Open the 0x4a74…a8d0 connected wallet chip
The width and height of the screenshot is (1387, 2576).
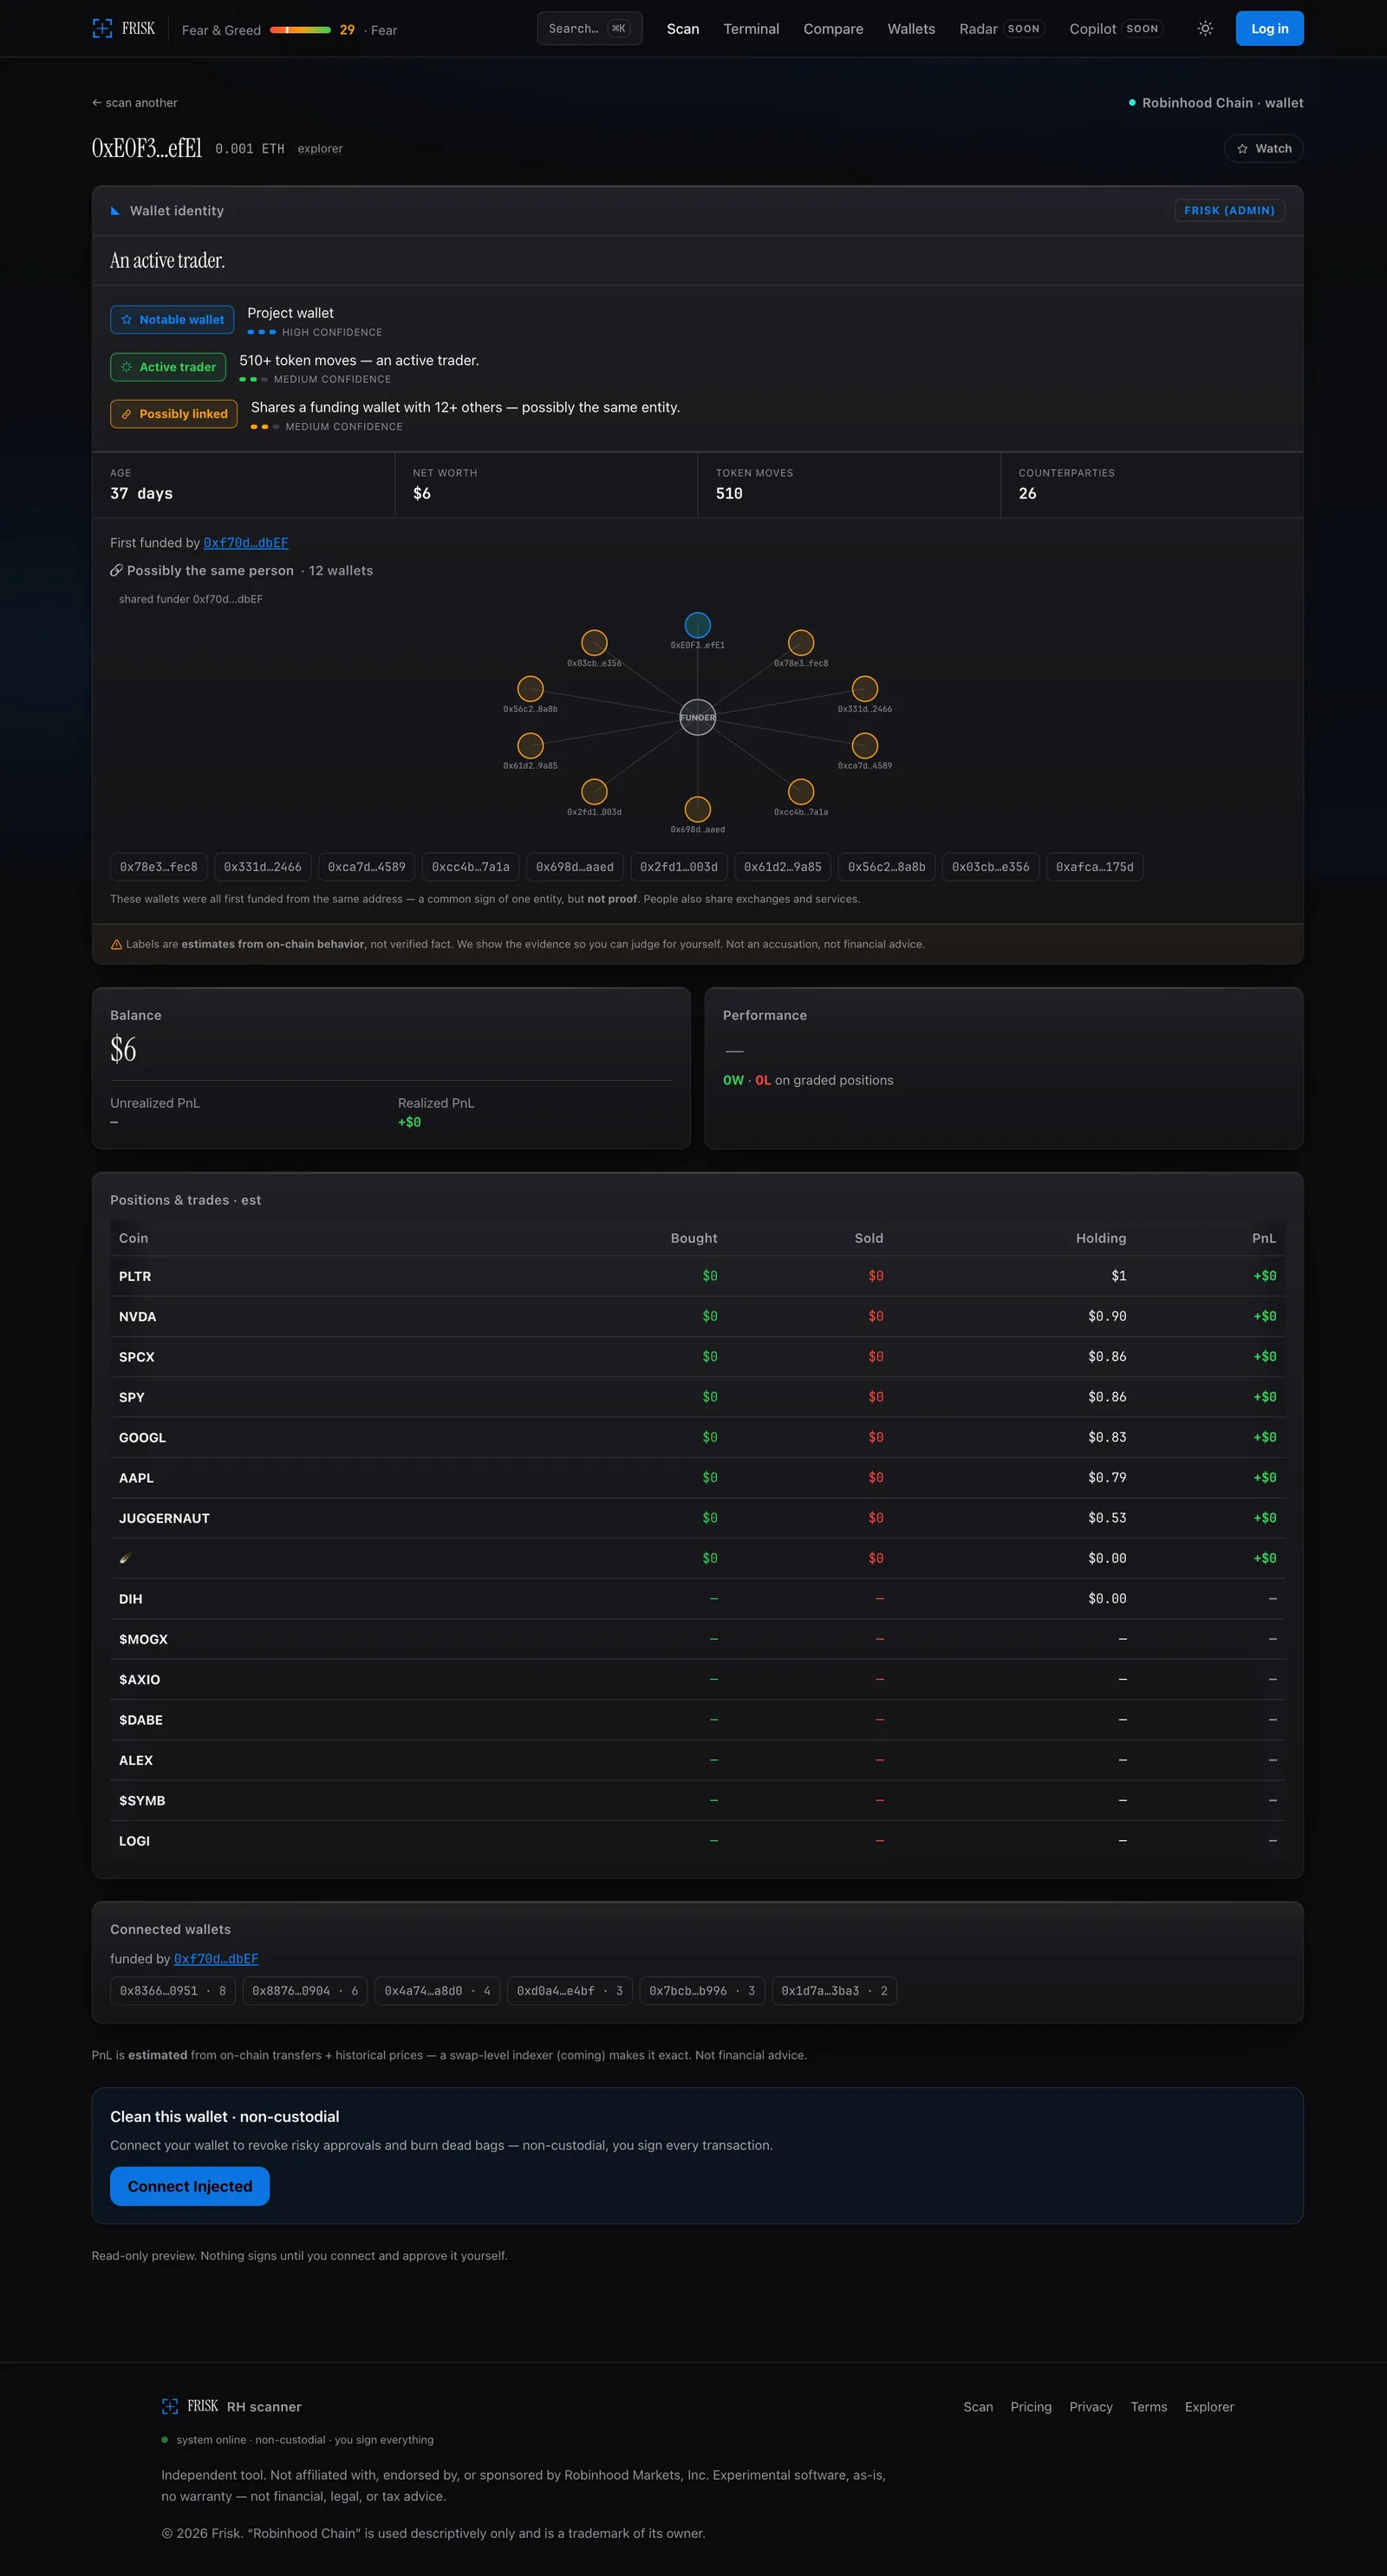coord(437,1991)
